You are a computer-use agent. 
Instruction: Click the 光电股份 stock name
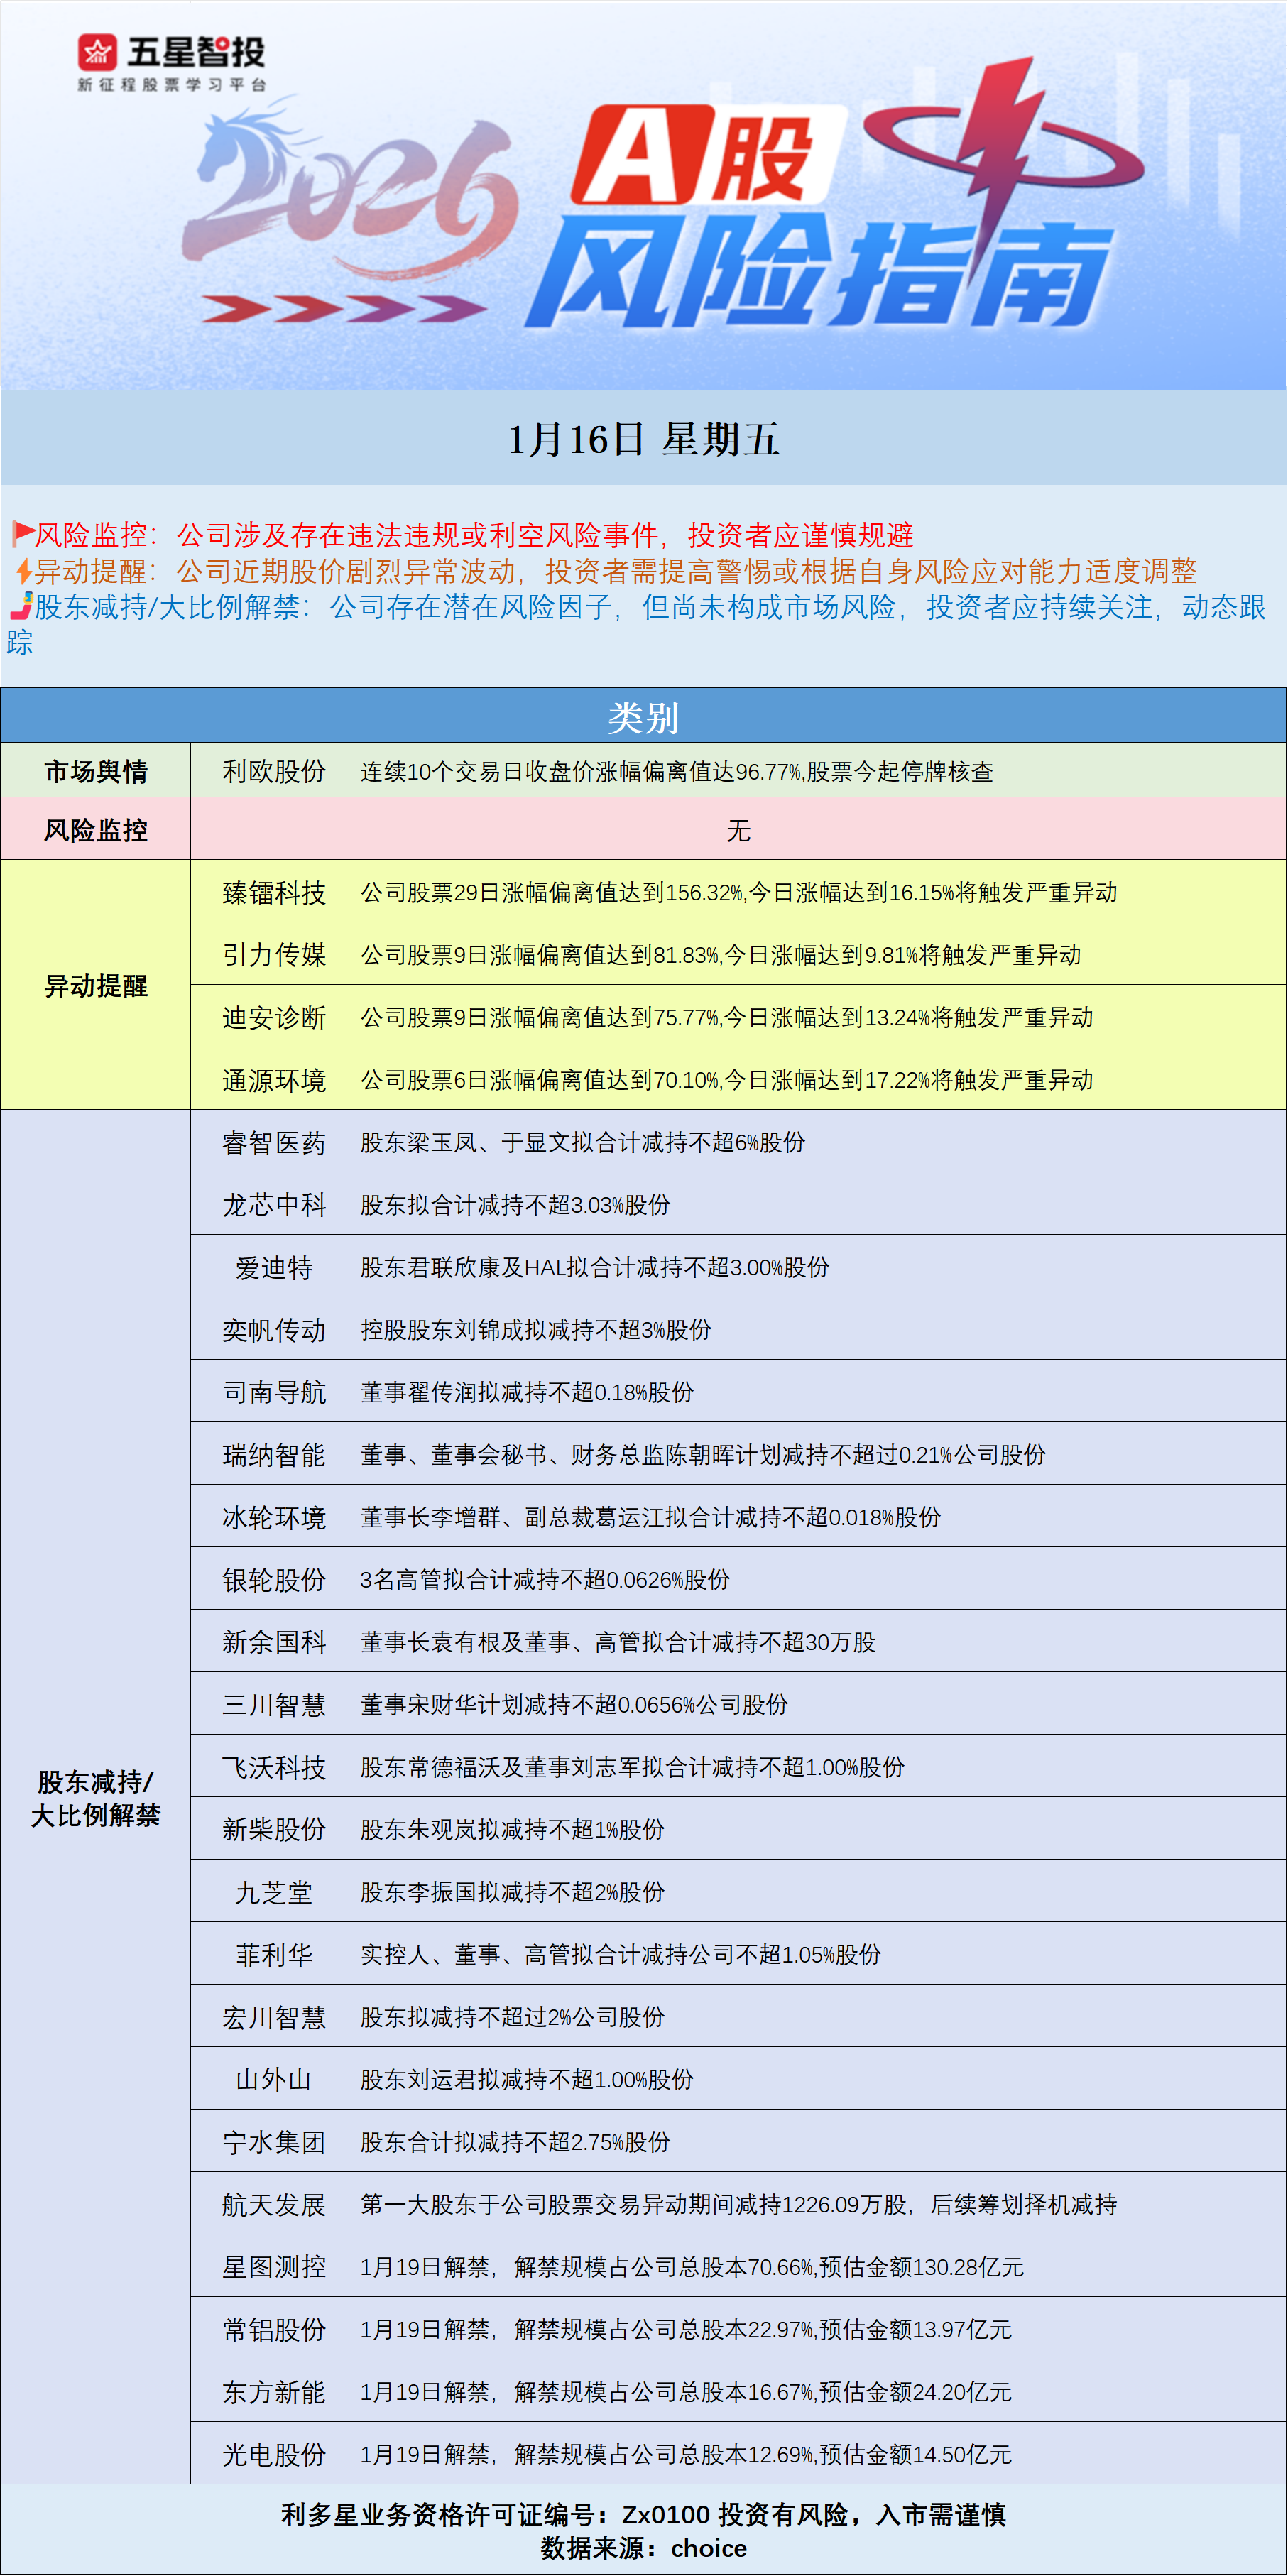(x=274, y=2455)
